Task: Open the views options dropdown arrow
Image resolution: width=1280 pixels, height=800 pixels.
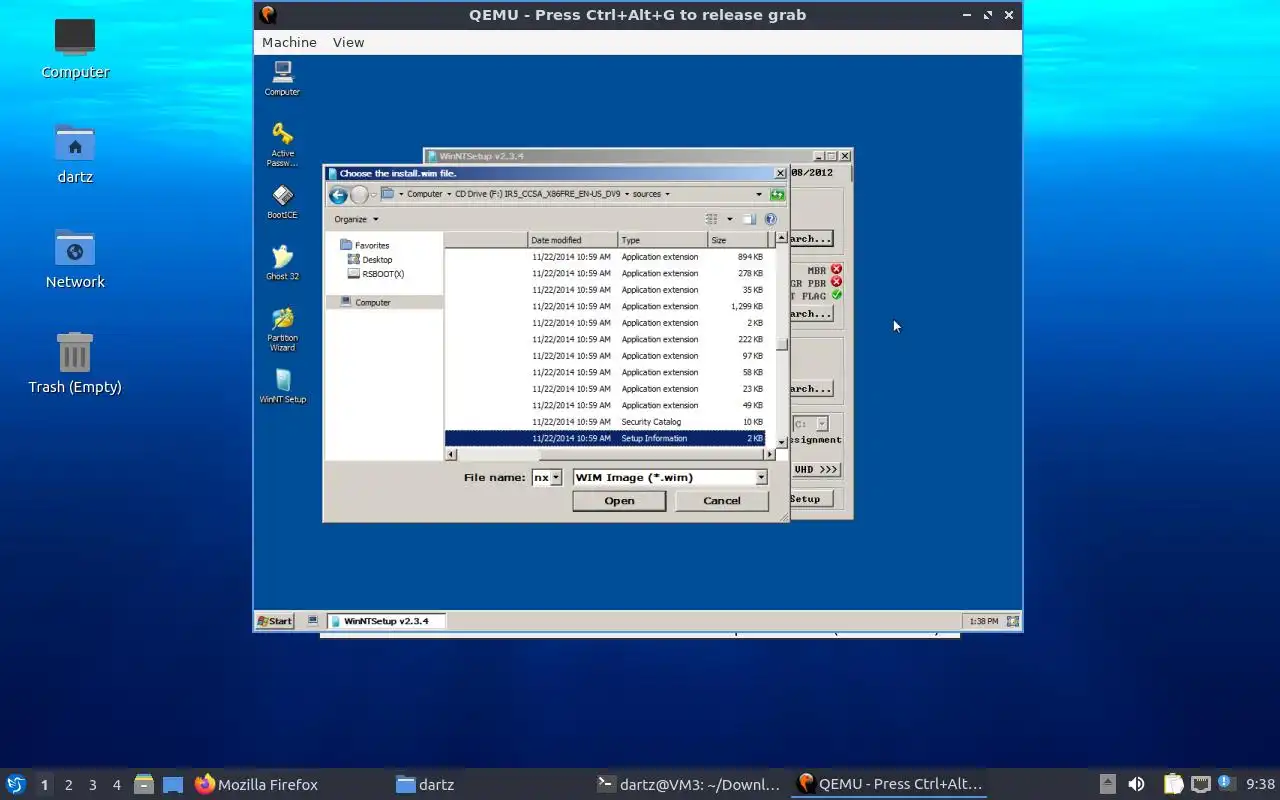Action: [x=729, y=219]
